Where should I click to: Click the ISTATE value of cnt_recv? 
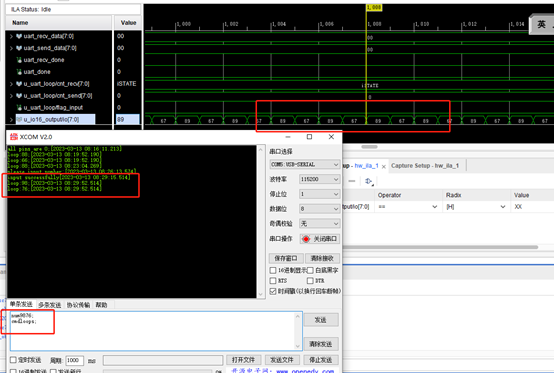click(x=126, y=84)
